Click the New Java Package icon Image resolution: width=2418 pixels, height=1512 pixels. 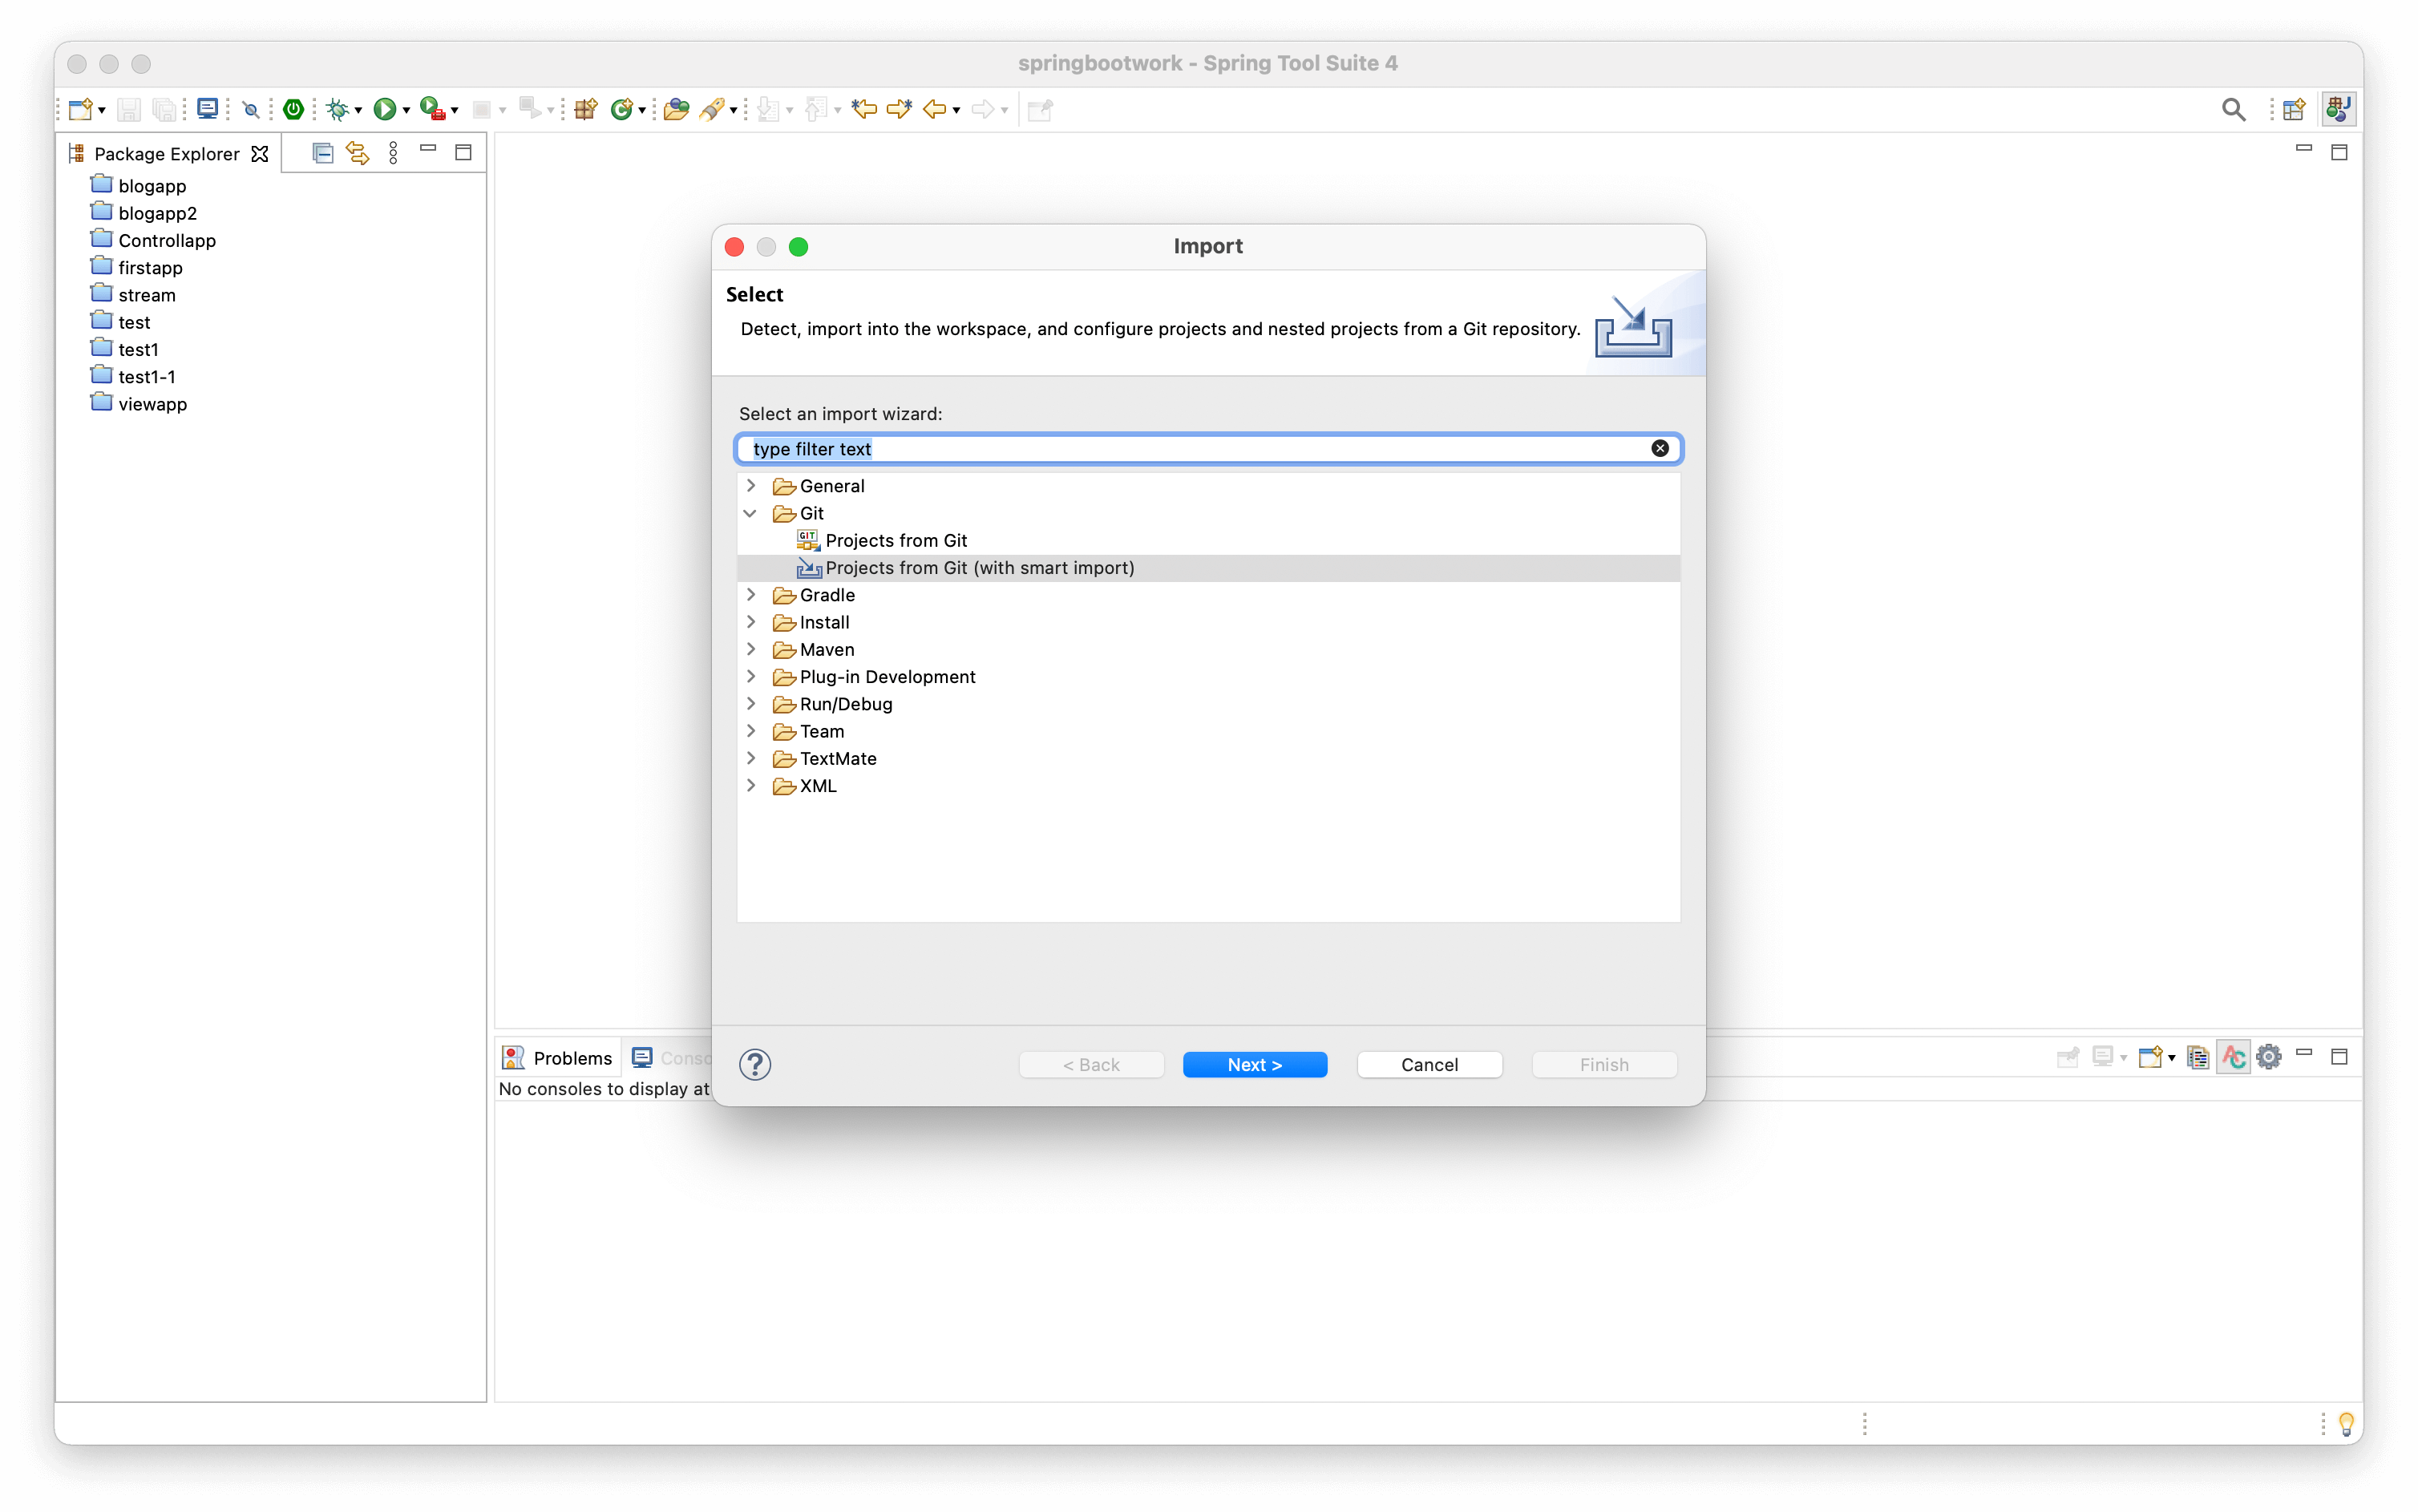pyautogui.click(x=586, y=109)
